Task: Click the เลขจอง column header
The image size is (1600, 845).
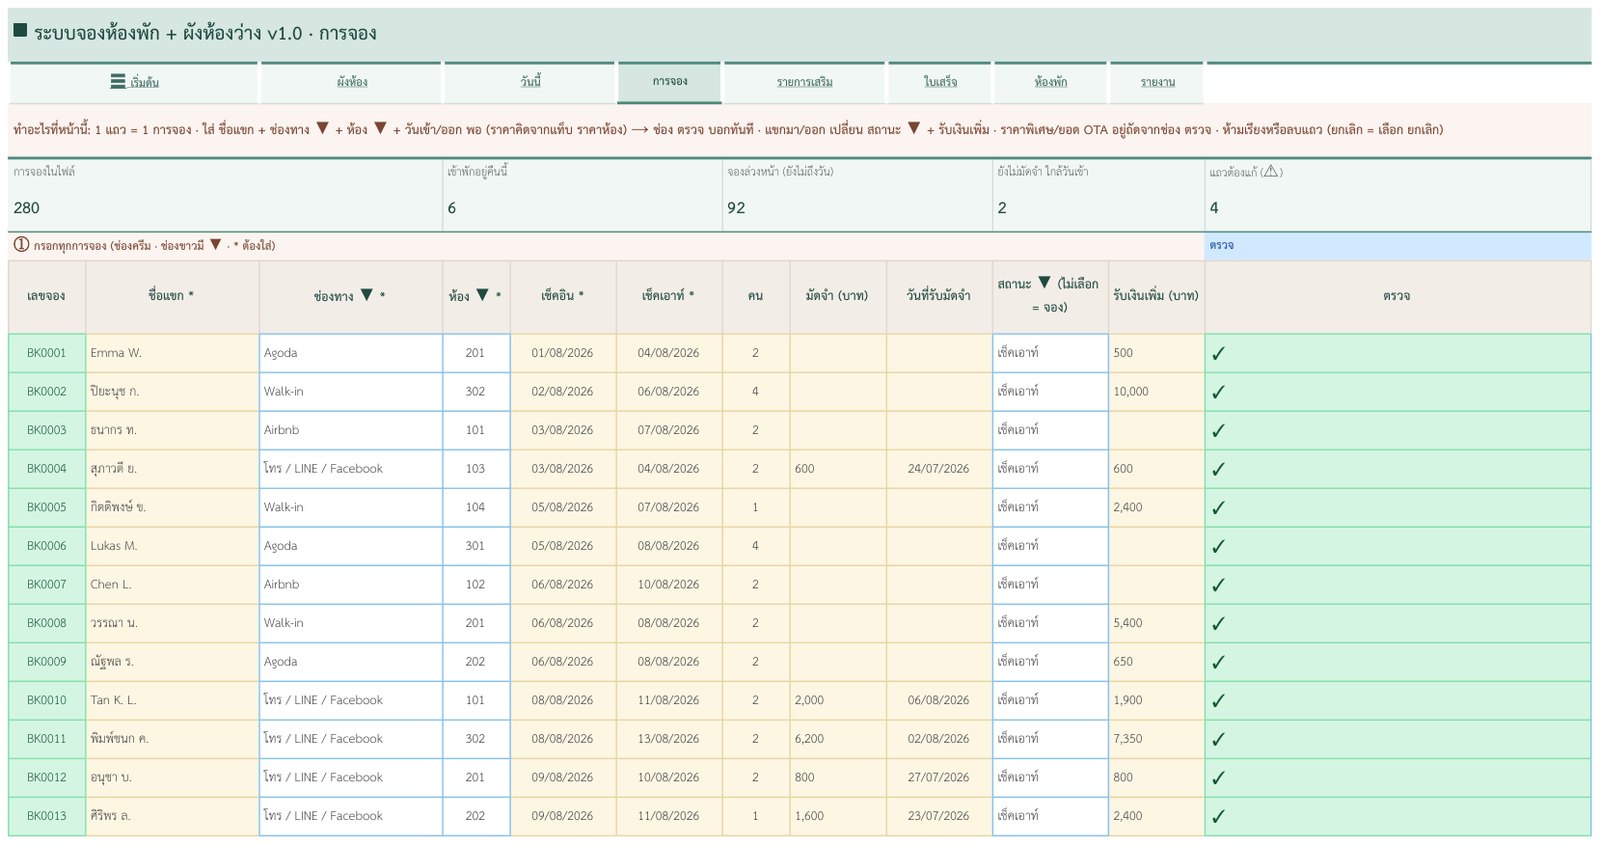Action: [47, 296]
